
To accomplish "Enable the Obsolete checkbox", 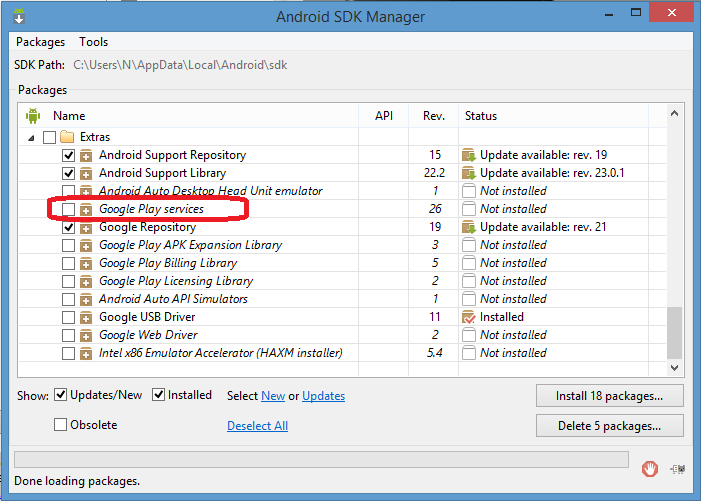I will (x=60, y=425).
